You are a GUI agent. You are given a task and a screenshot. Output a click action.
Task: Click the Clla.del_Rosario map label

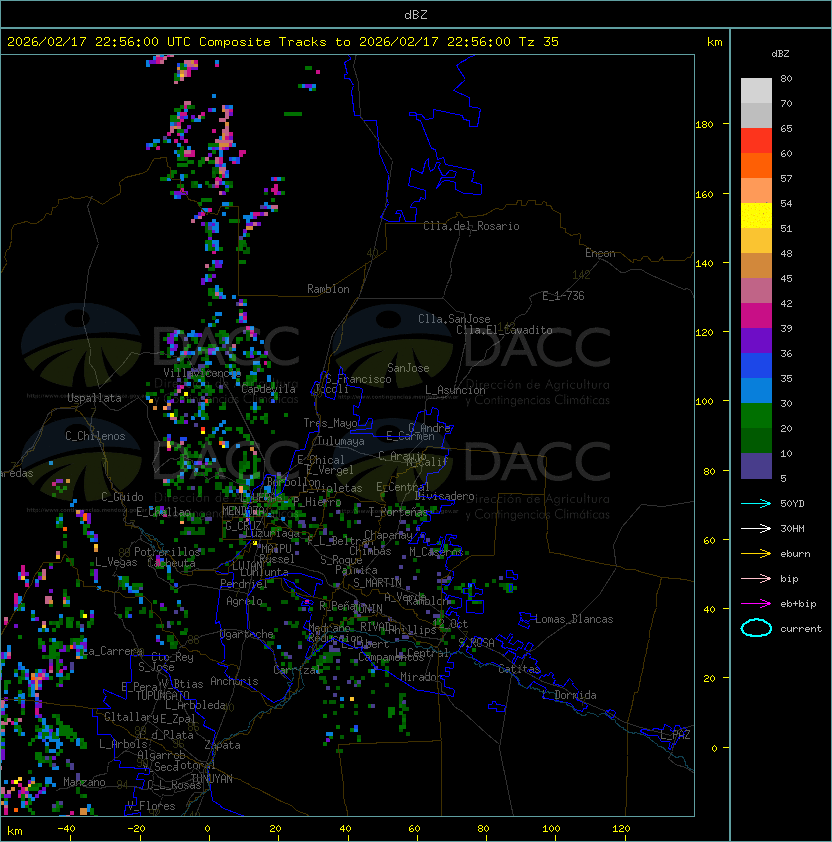pyautogui.click(x=471, y=226)
